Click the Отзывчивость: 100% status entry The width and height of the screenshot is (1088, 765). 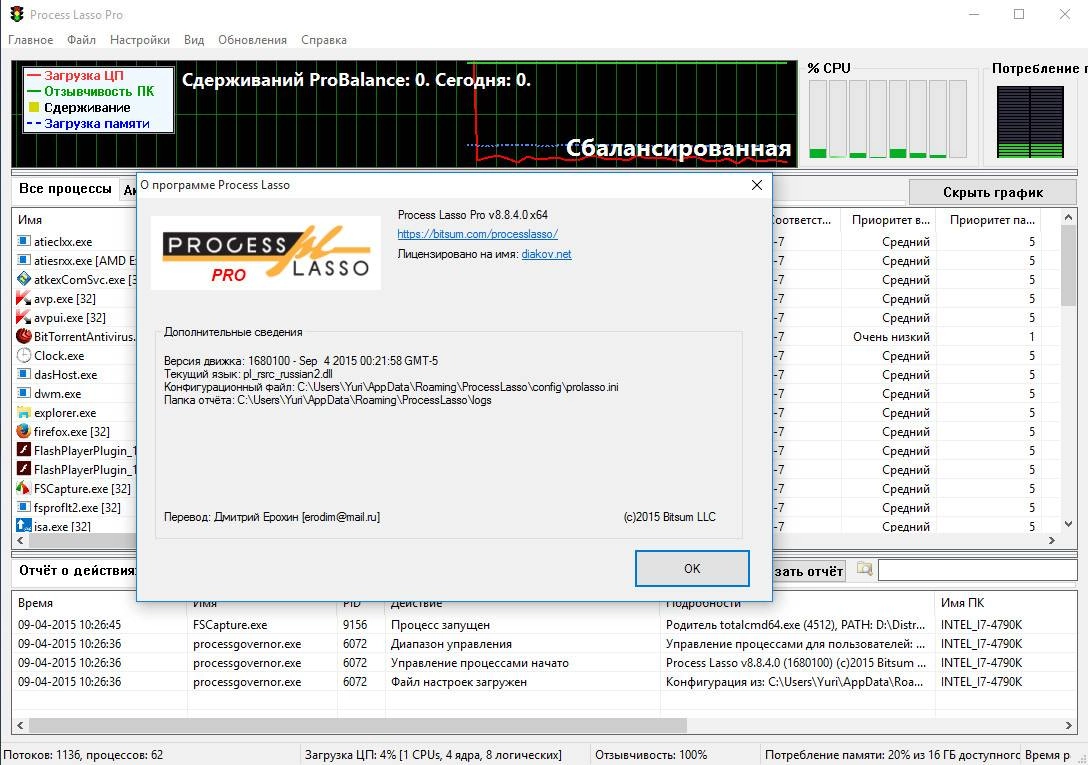pyautogui.click(x=651, y=755)
